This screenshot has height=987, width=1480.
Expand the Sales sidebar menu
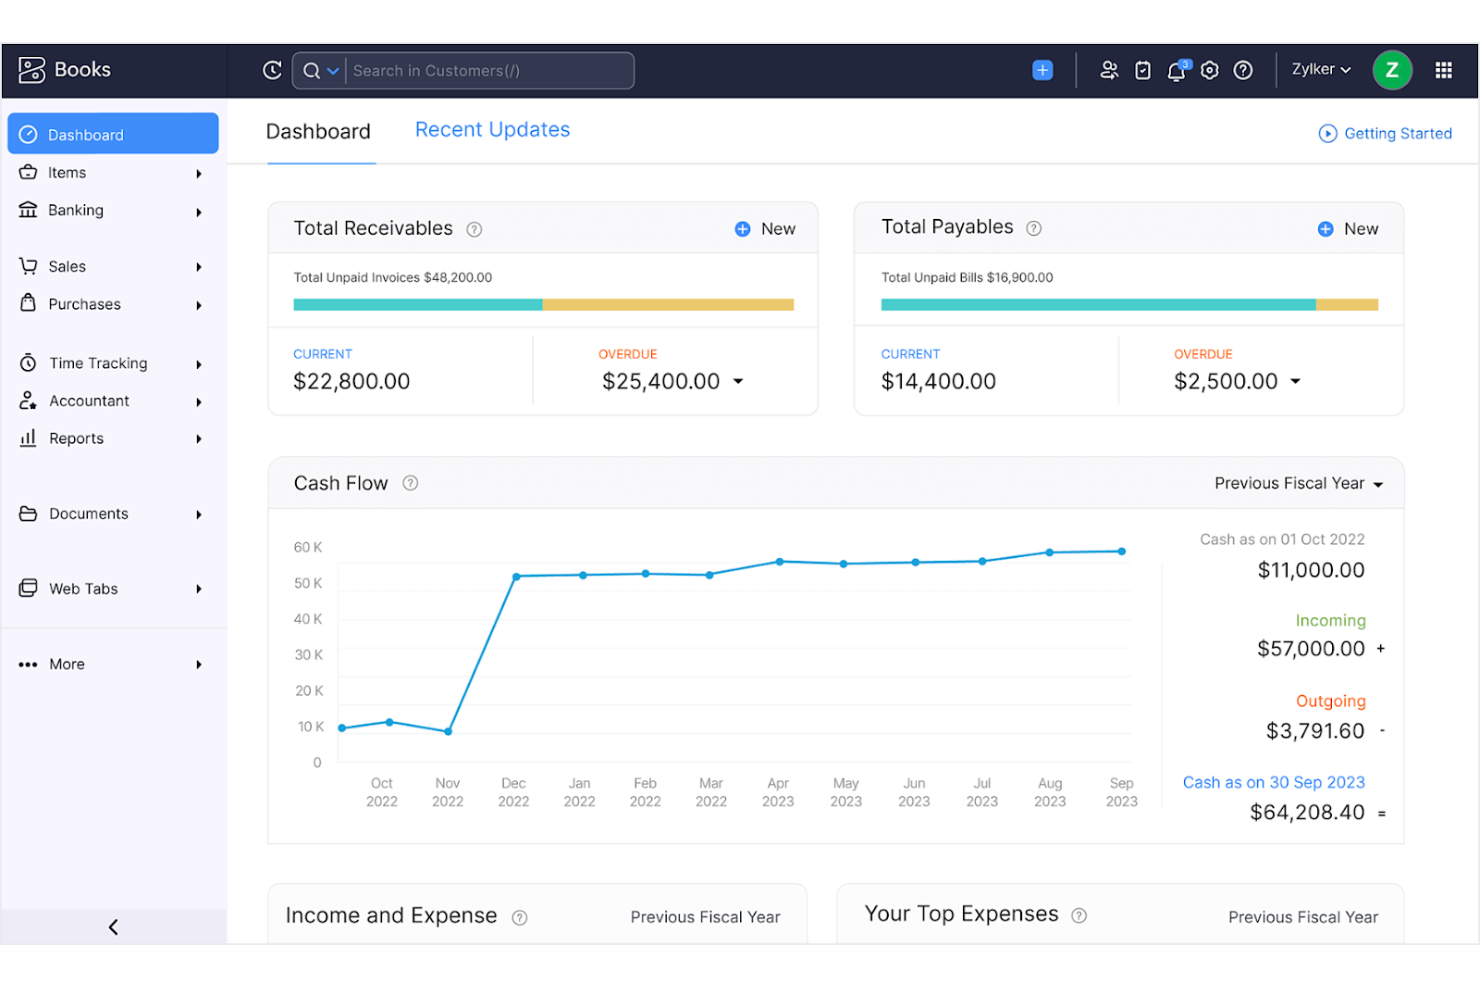click(x=67, y=266)
